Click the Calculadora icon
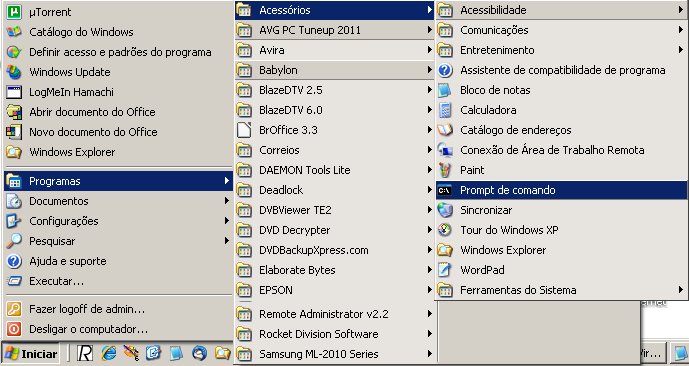This screenshot has width=689, height=366. (x=445, y=110)
